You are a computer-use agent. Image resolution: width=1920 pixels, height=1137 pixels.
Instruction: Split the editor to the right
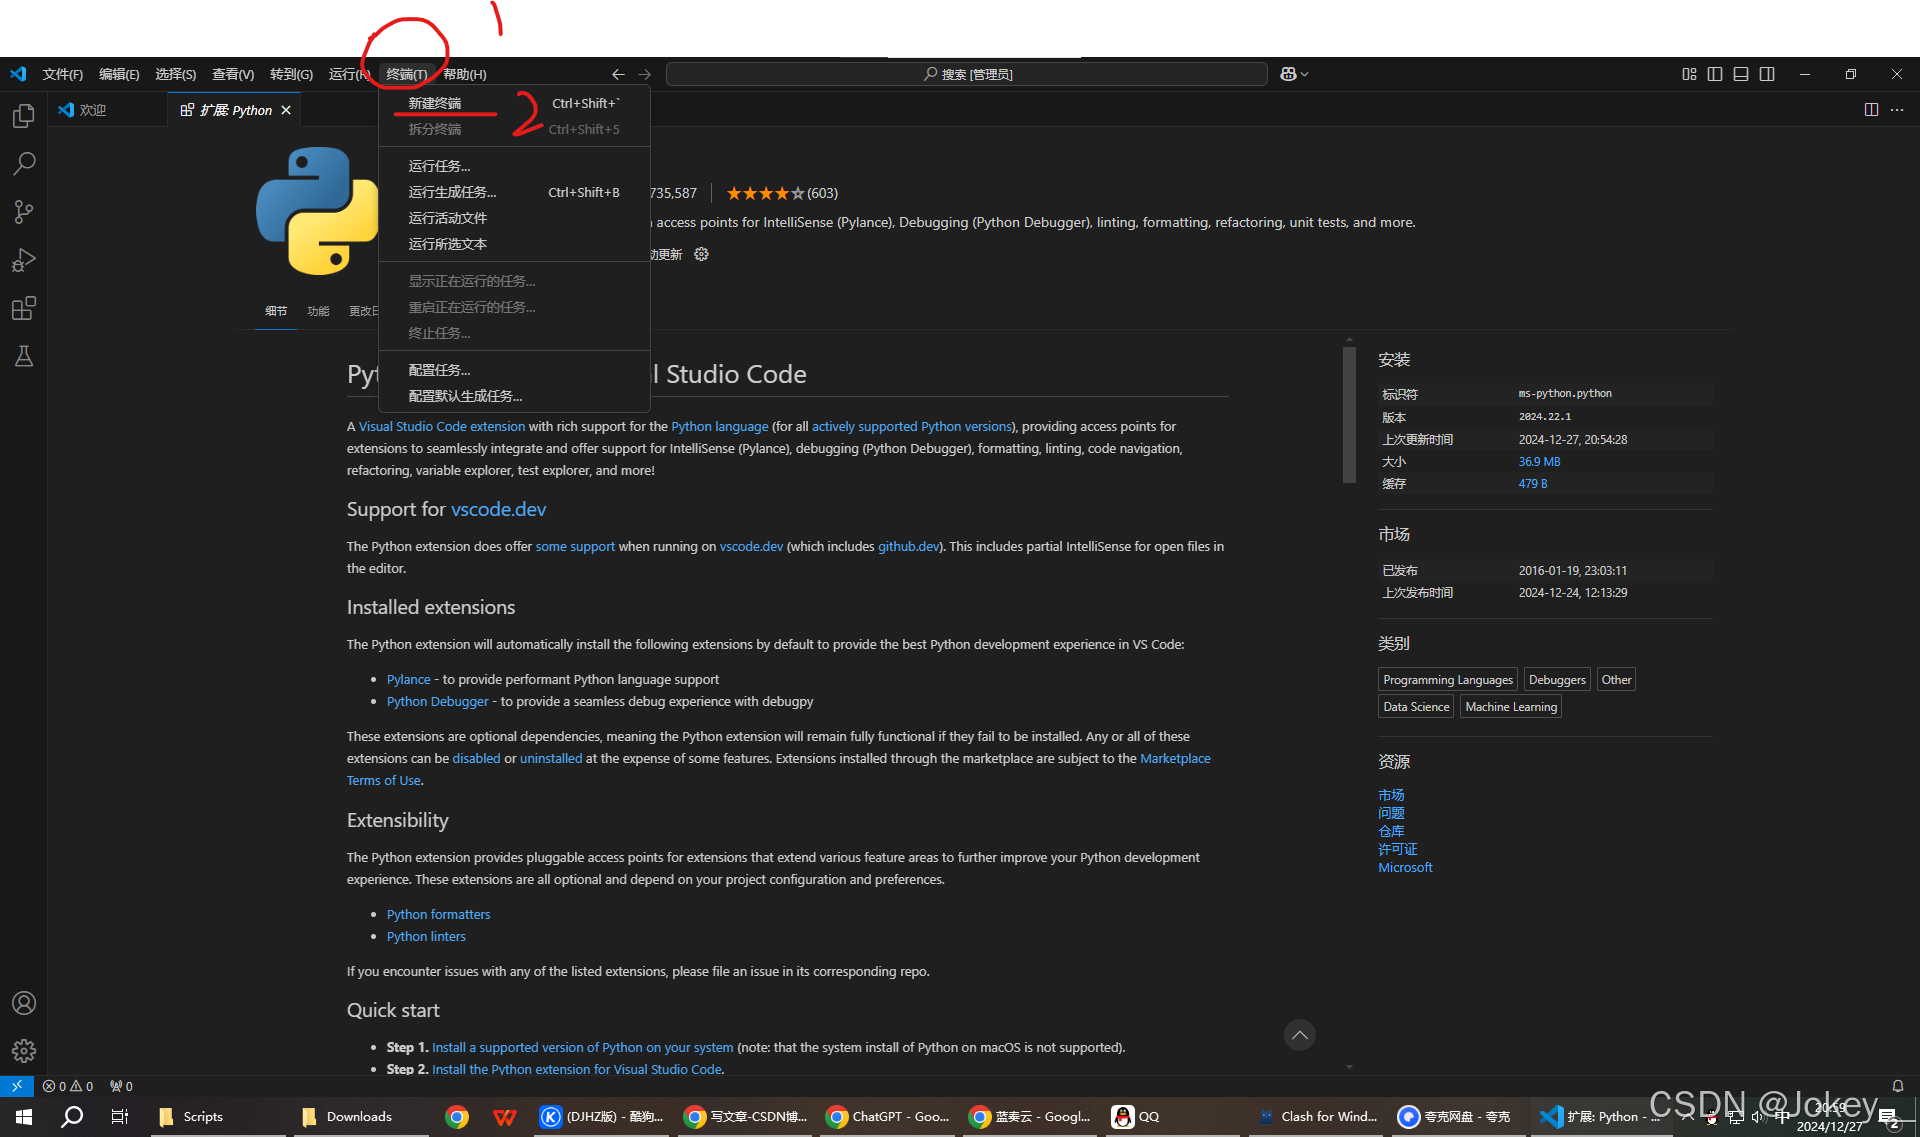(1871, 110)
